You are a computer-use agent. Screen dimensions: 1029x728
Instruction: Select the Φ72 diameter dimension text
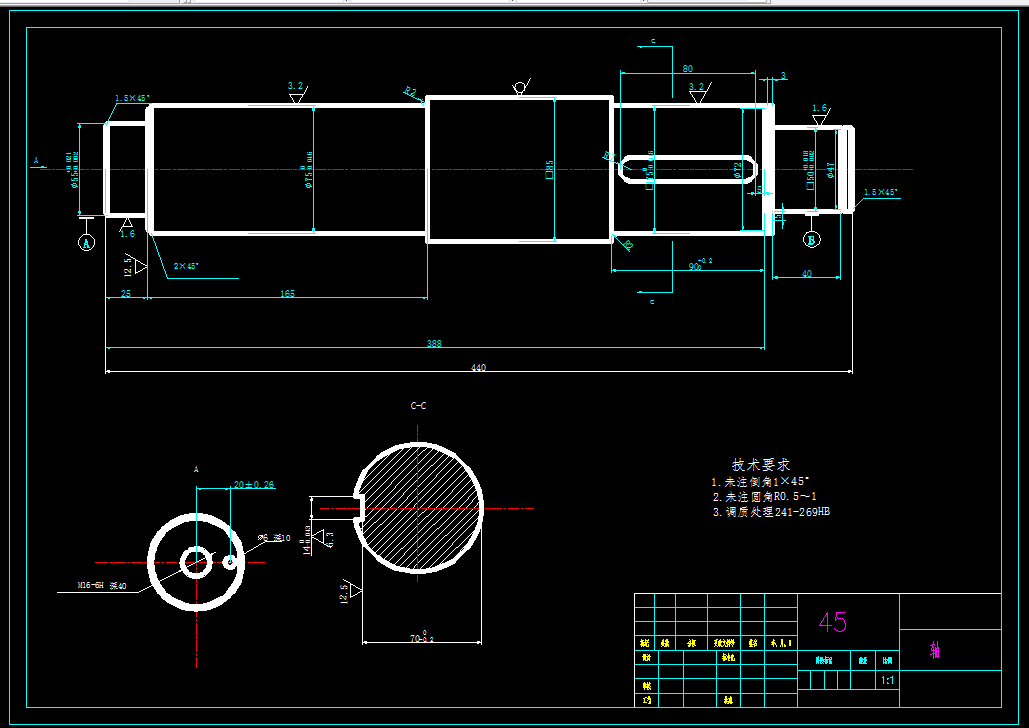pos(738,170)
